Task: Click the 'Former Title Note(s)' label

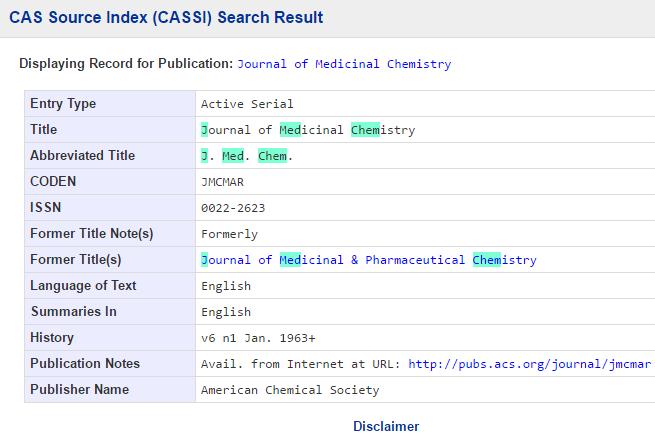Action: [x=91, y=233]
